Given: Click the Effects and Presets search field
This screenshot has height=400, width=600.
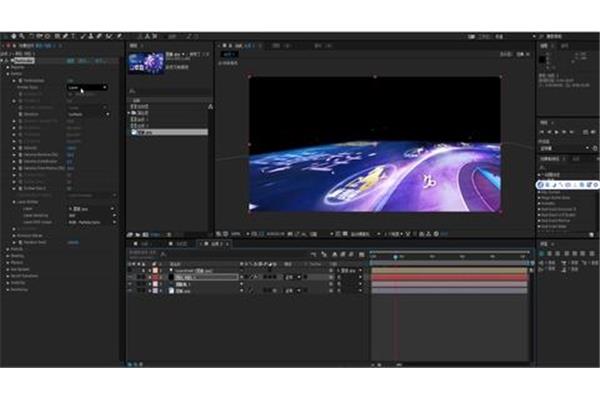Looking at the screenshot, I should pos(567,167).
